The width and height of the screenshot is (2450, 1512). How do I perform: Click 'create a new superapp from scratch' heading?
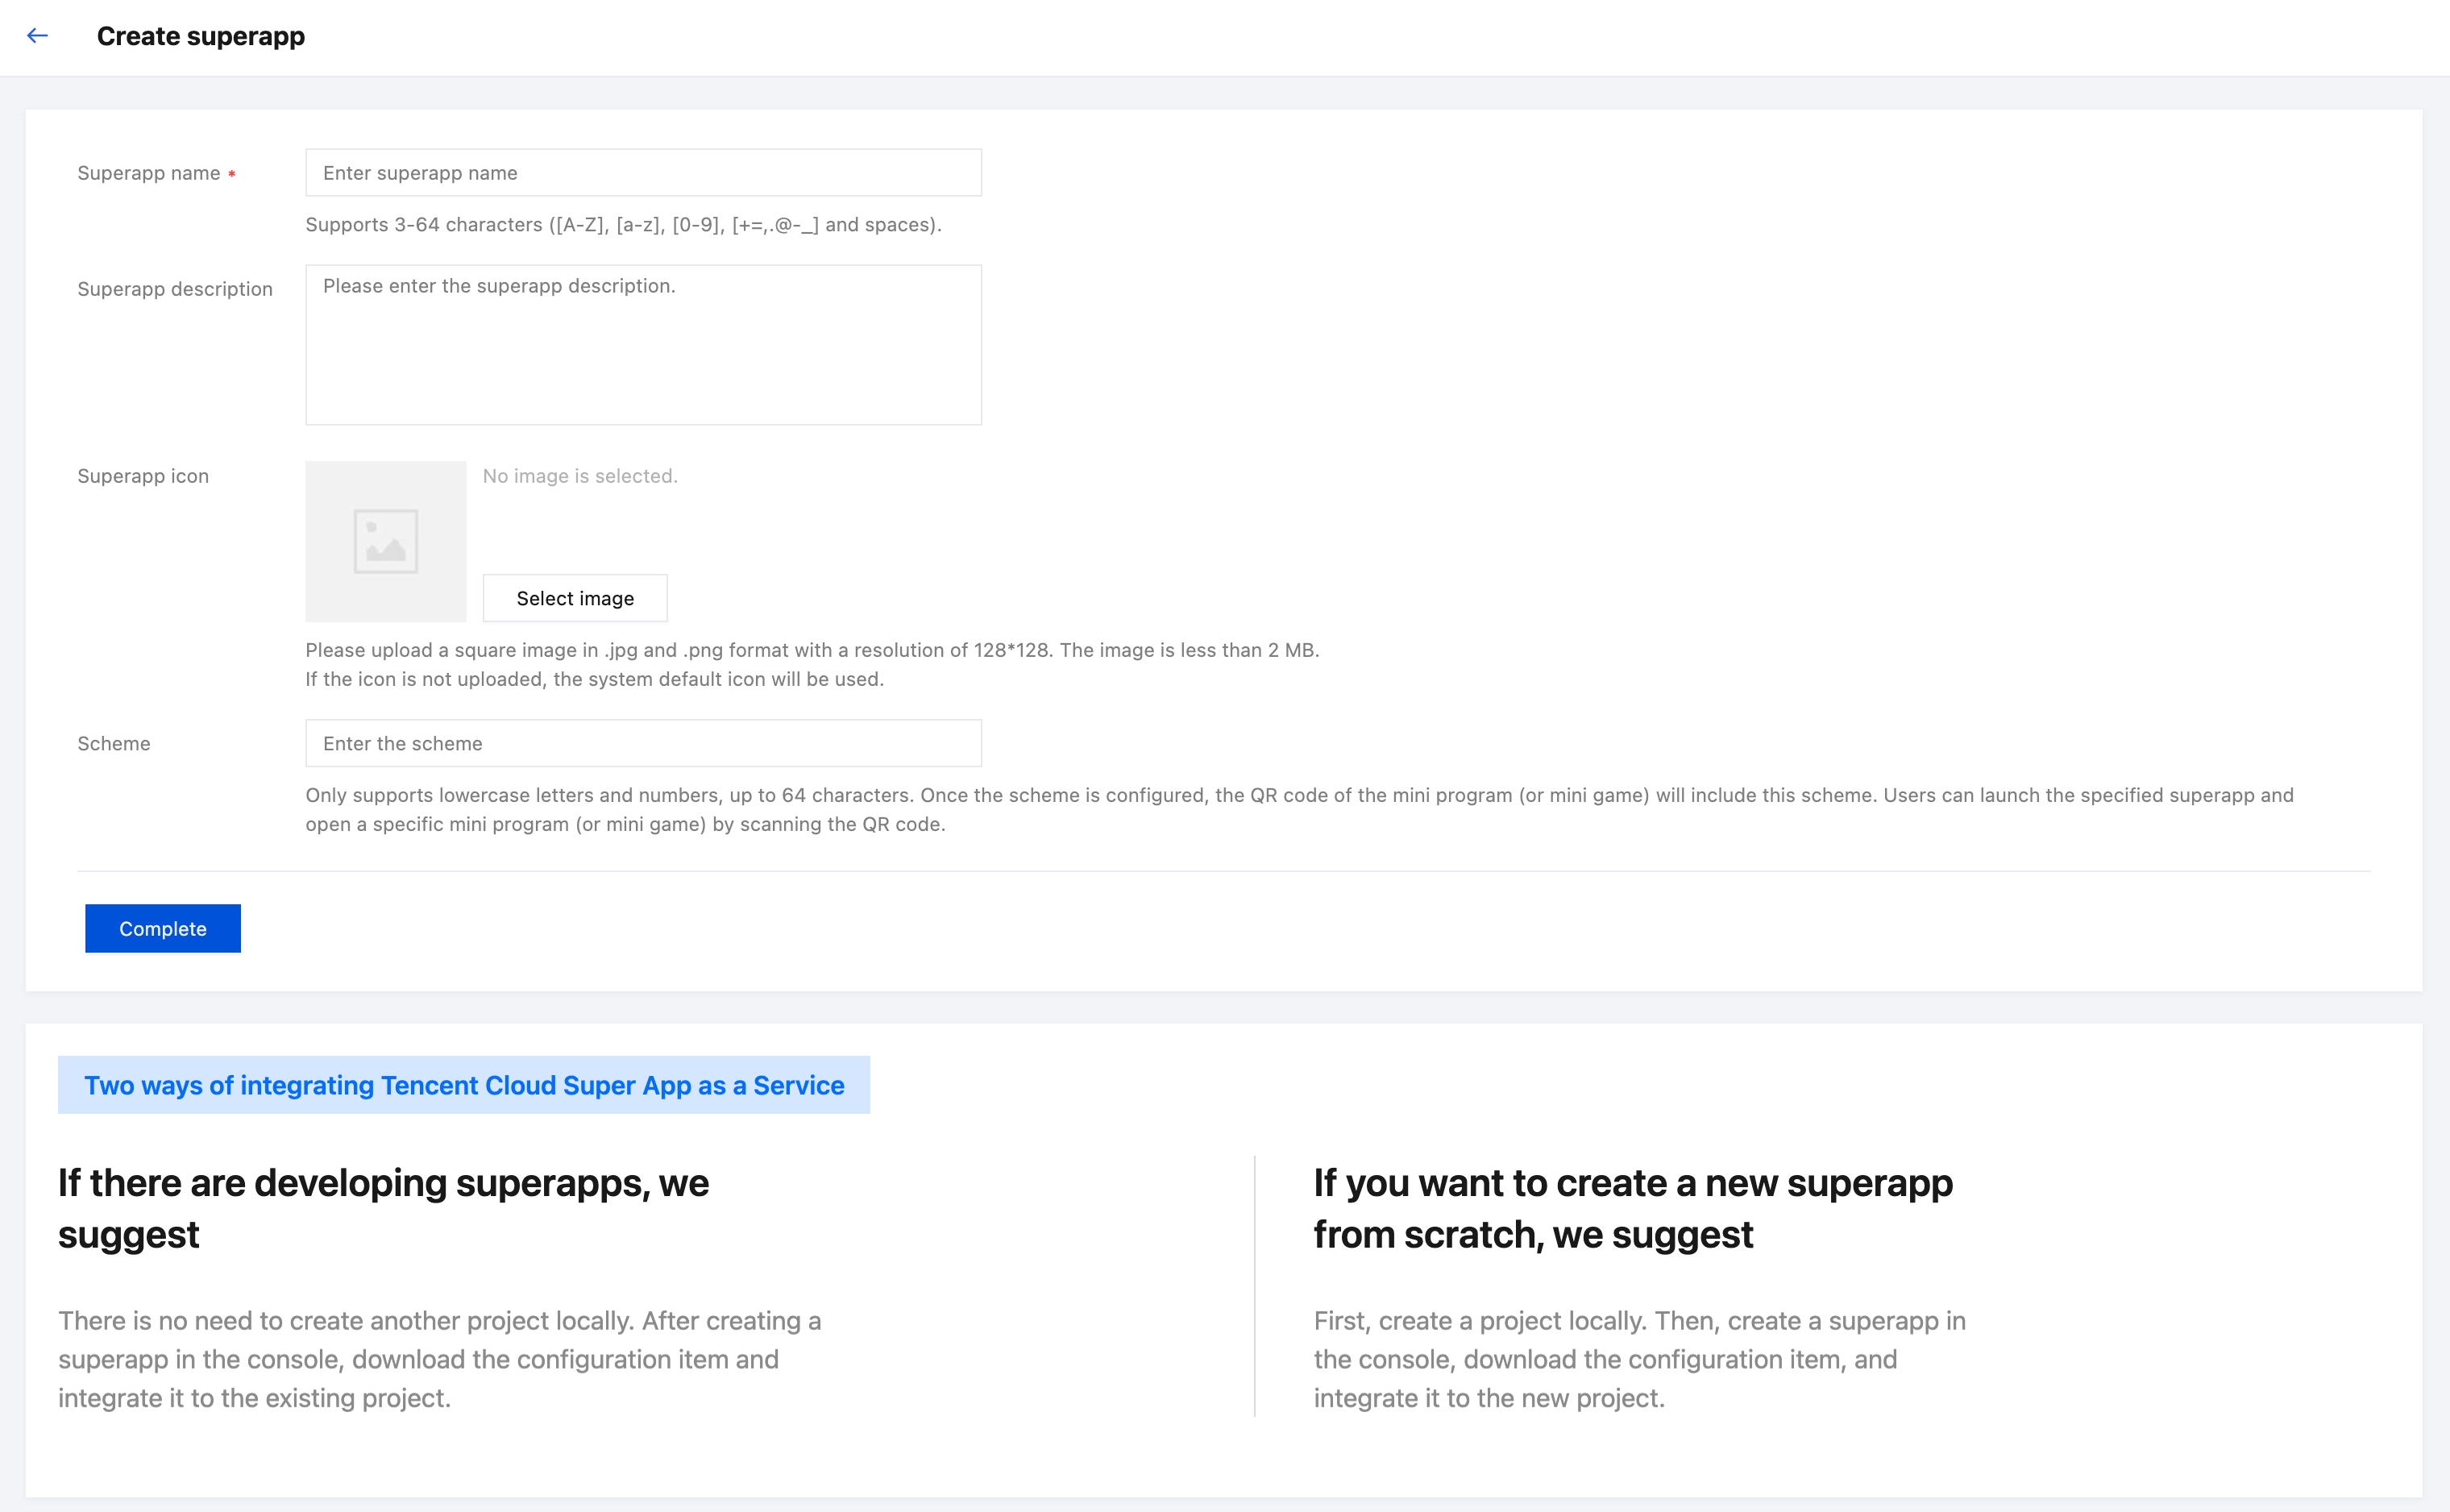tap(1632, 1208)
